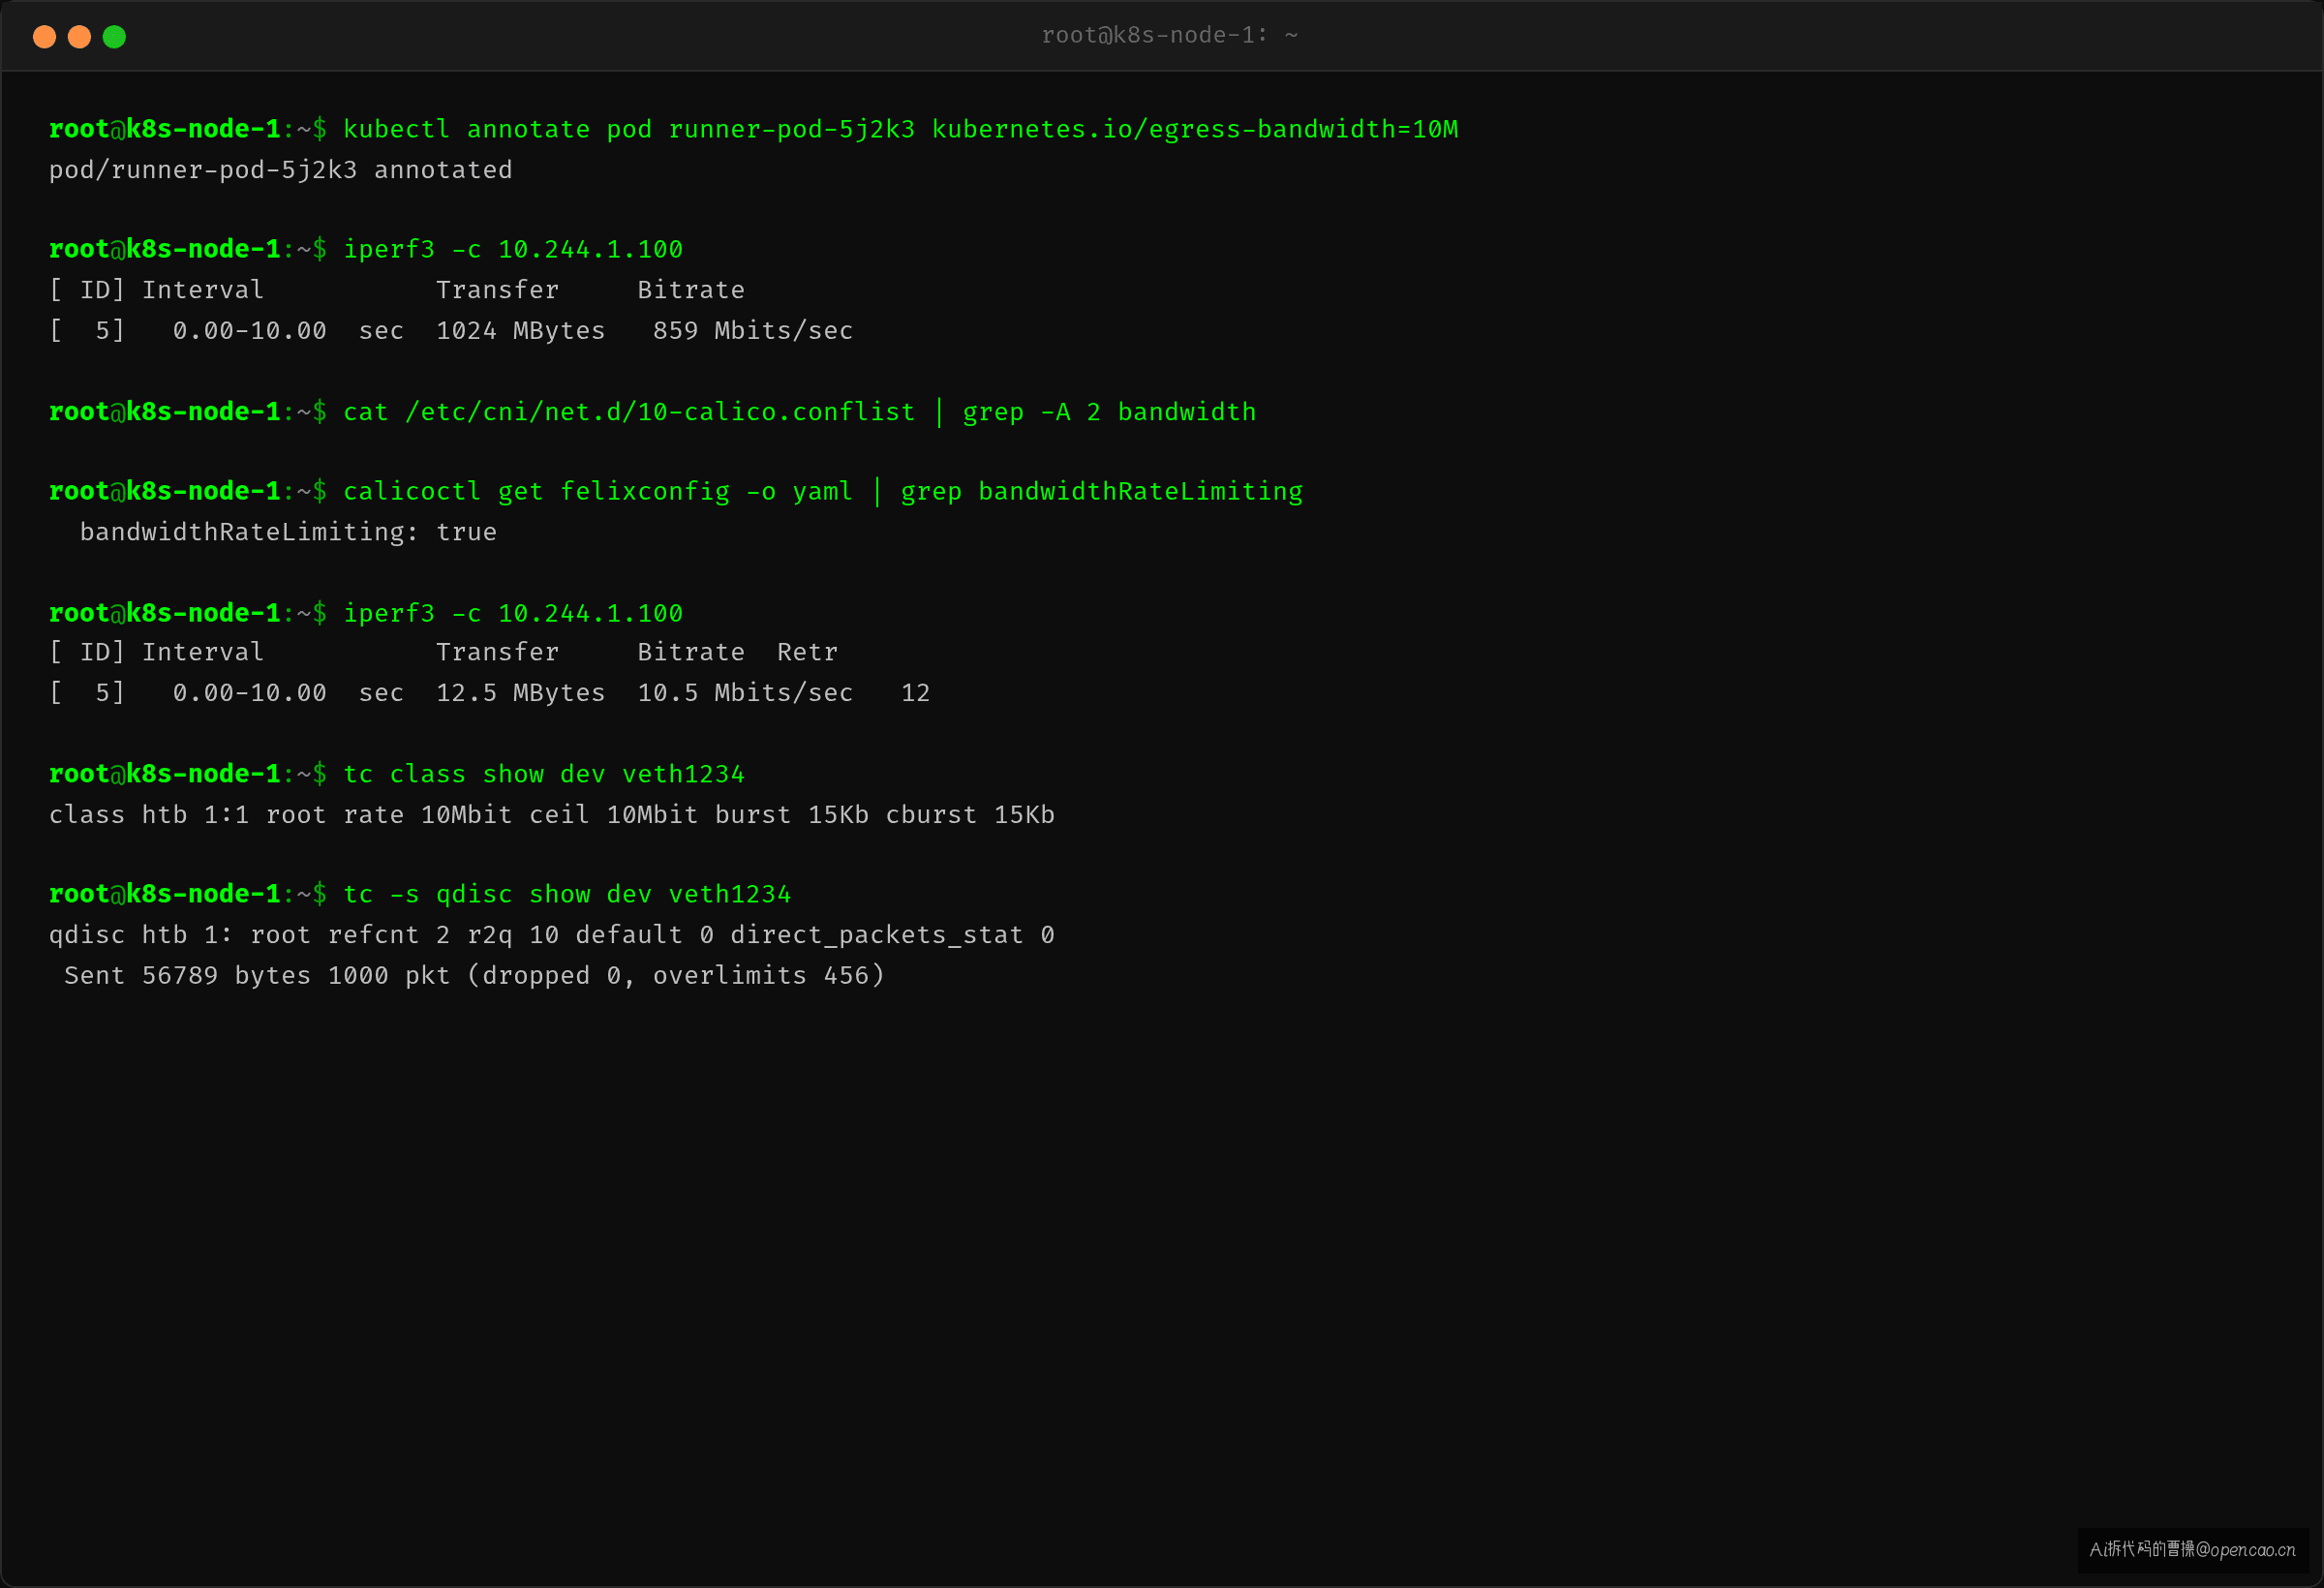Click the Retr column header
This screenshot has width=2324, height=1588.
tap(807, 652)
